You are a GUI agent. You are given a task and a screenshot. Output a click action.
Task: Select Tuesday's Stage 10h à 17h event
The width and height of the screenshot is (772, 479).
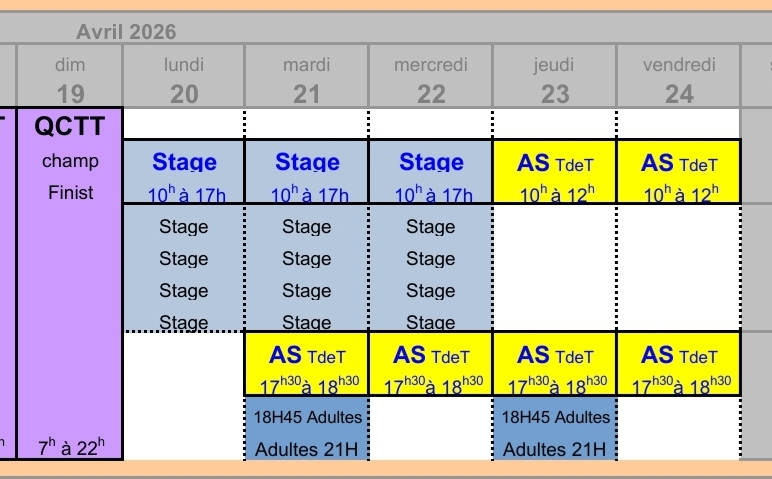click(307, 173)
